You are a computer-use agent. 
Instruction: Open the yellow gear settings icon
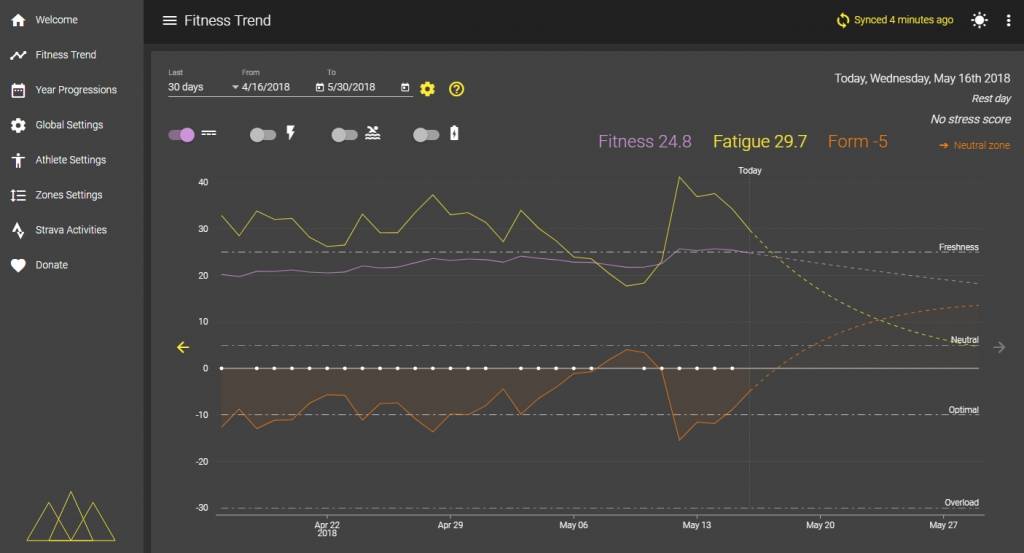[x=427, y=89]
